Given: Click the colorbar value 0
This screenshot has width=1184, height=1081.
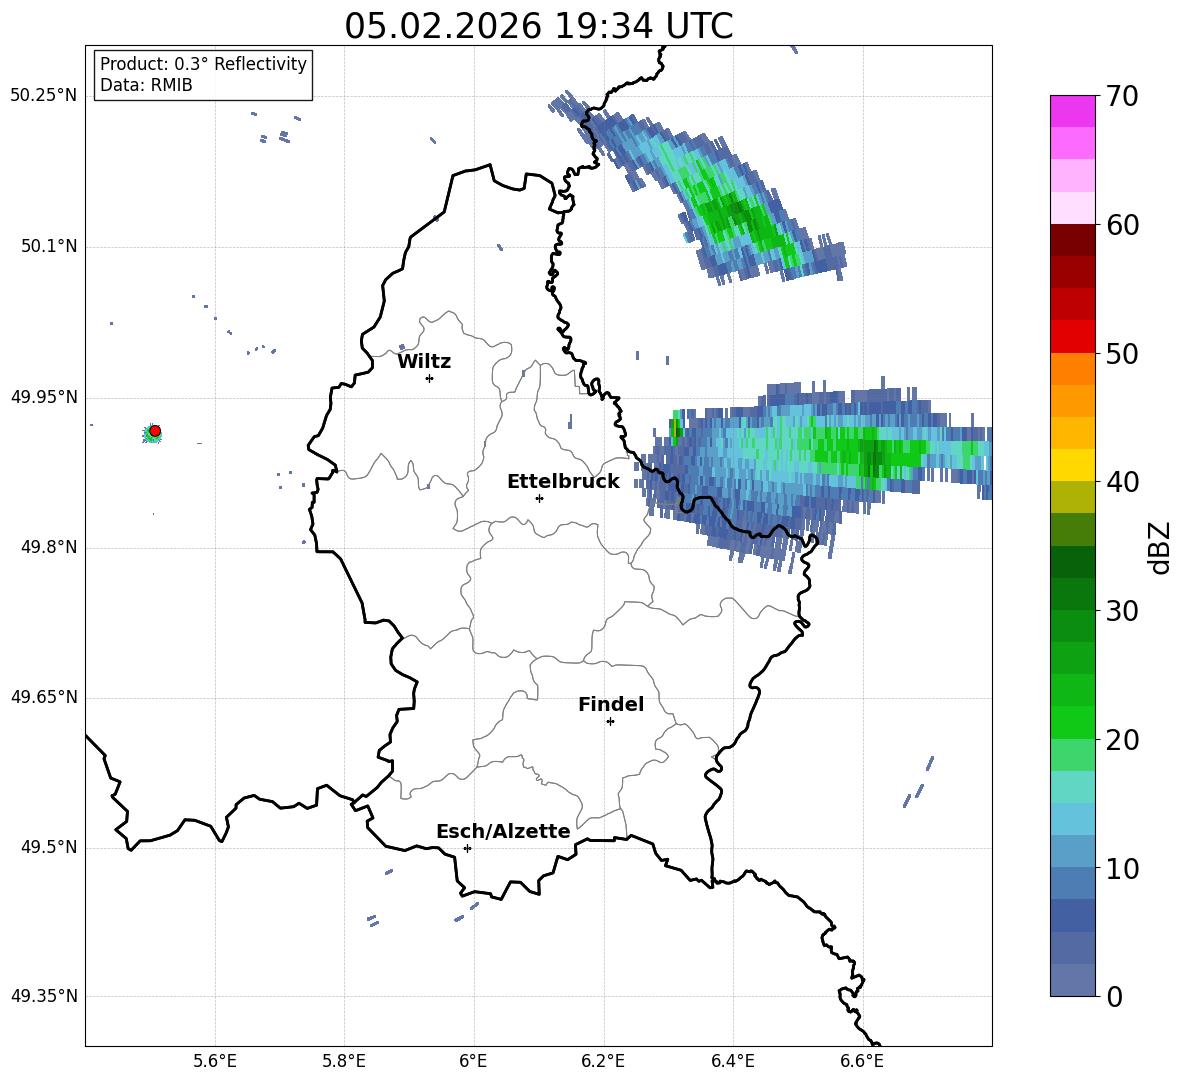Looking at the screenshot, I should pyautogui.click(x=1114, y=996).
